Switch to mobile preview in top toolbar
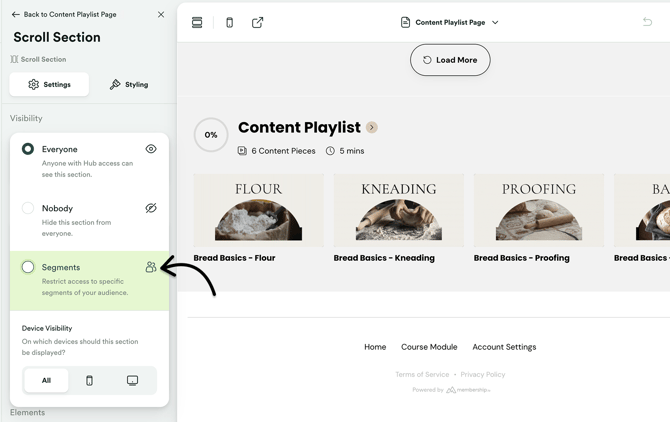 [229, 23]
